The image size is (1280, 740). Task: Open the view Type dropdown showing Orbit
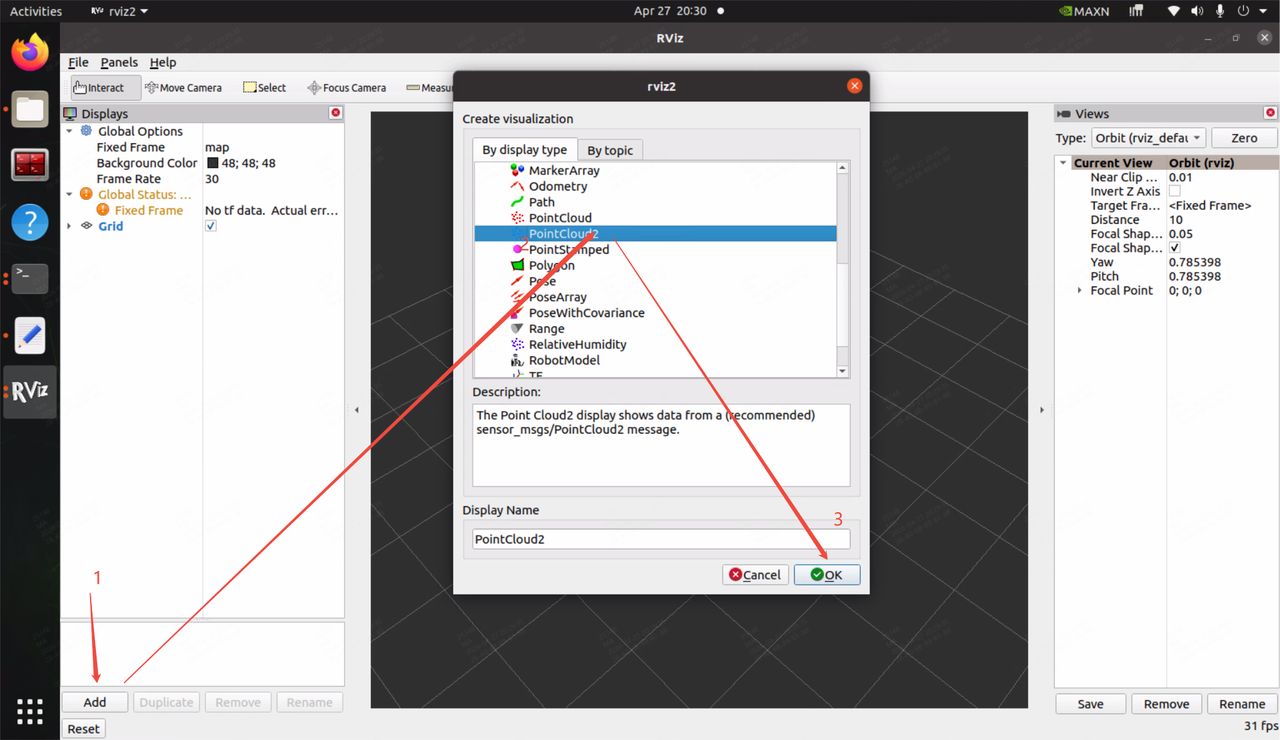(x=1148, y=138)
